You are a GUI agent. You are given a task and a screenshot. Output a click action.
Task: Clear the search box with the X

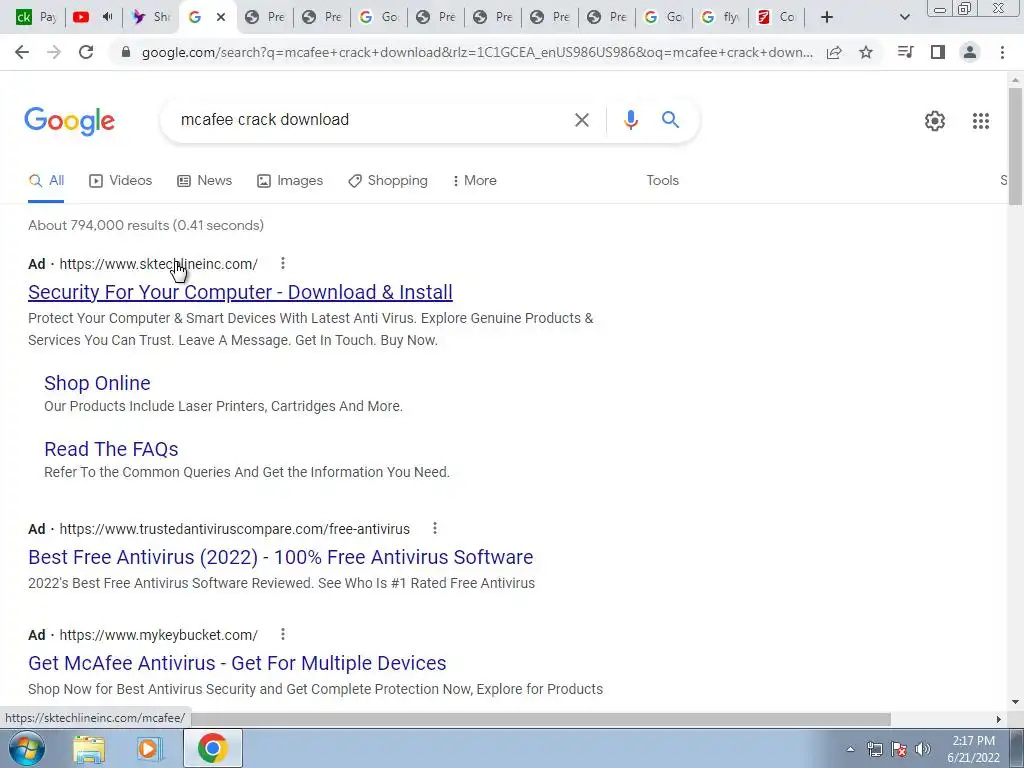581,120
